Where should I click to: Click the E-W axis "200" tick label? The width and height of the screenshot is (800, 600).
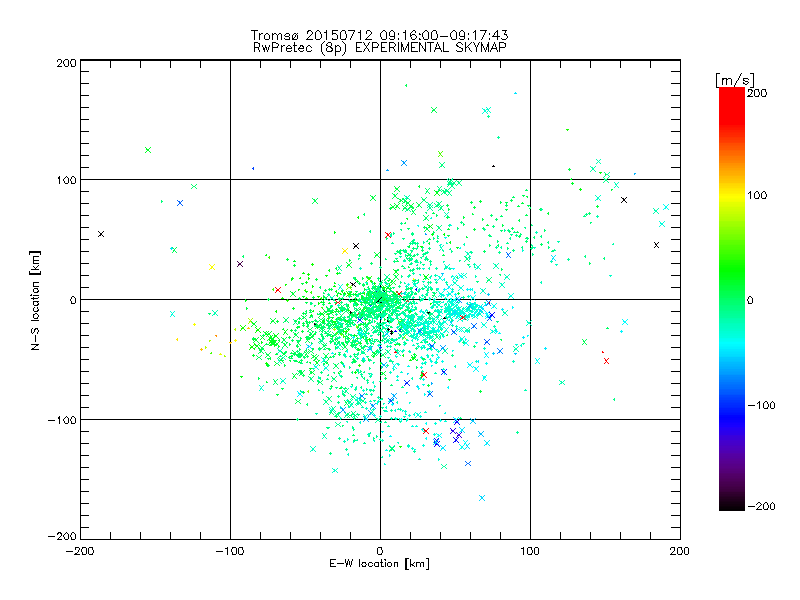(680, 551)
